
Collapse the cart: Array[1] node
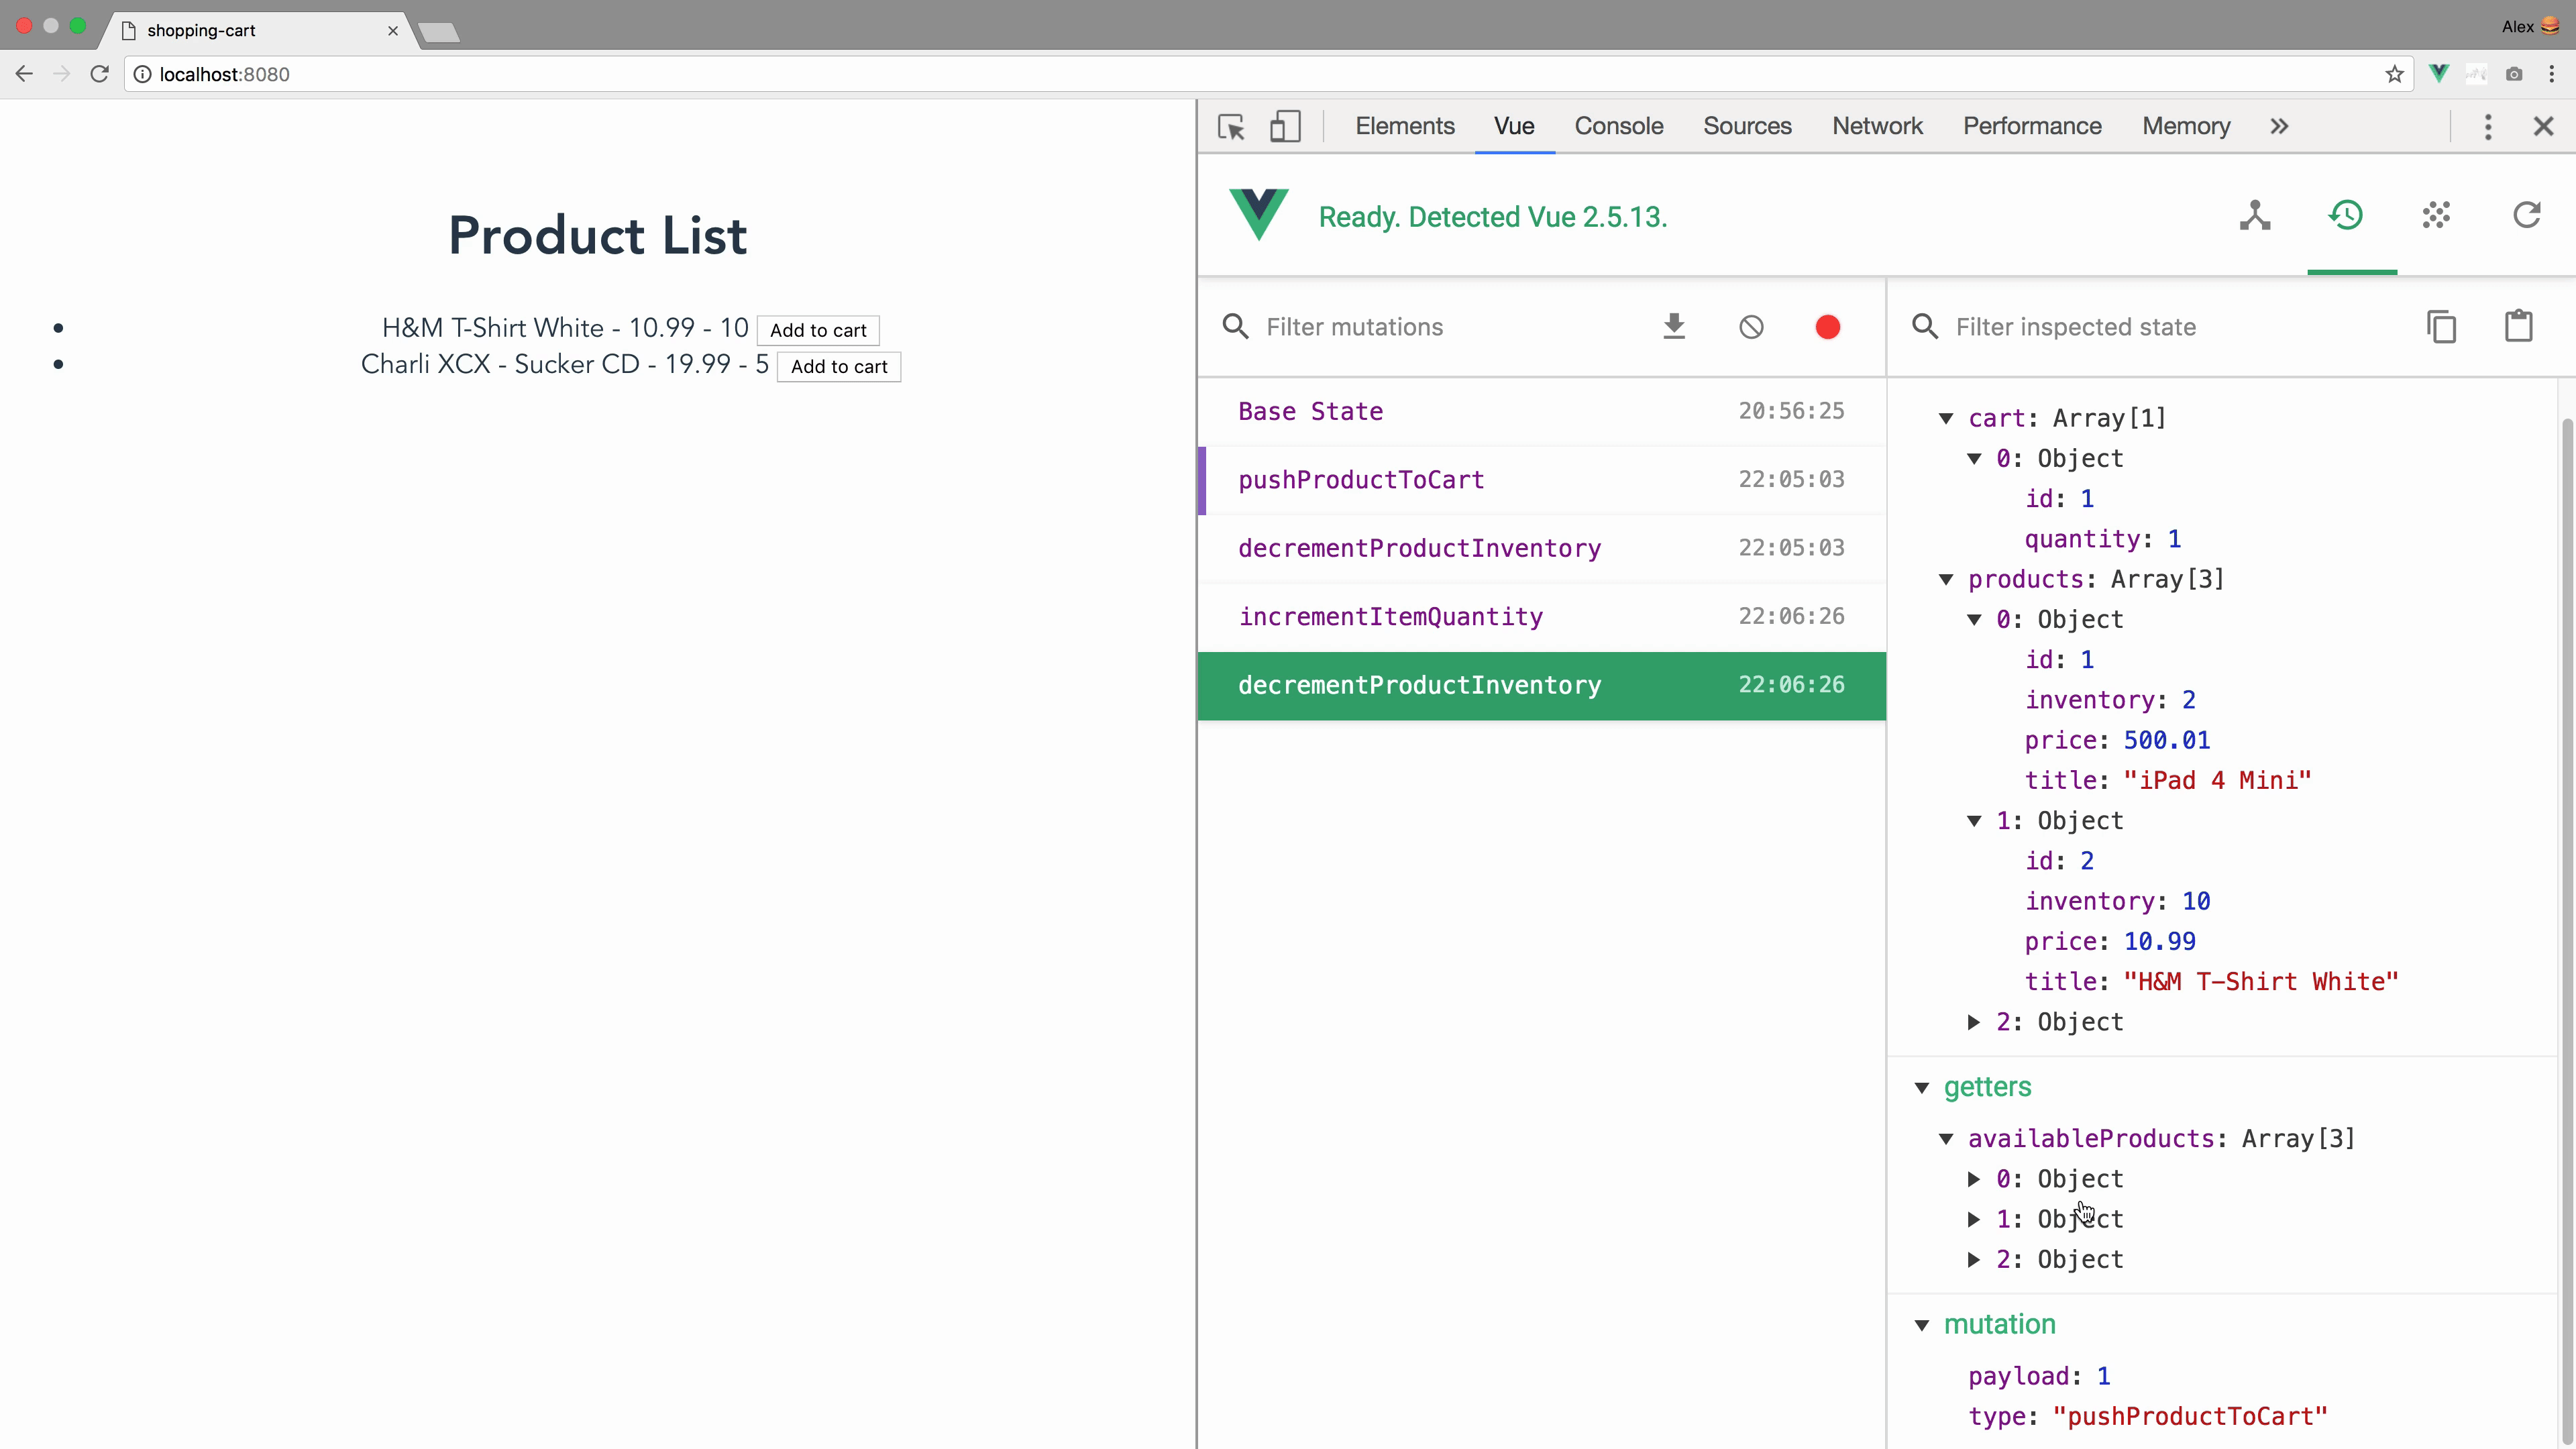click(x=1946, y=418)
